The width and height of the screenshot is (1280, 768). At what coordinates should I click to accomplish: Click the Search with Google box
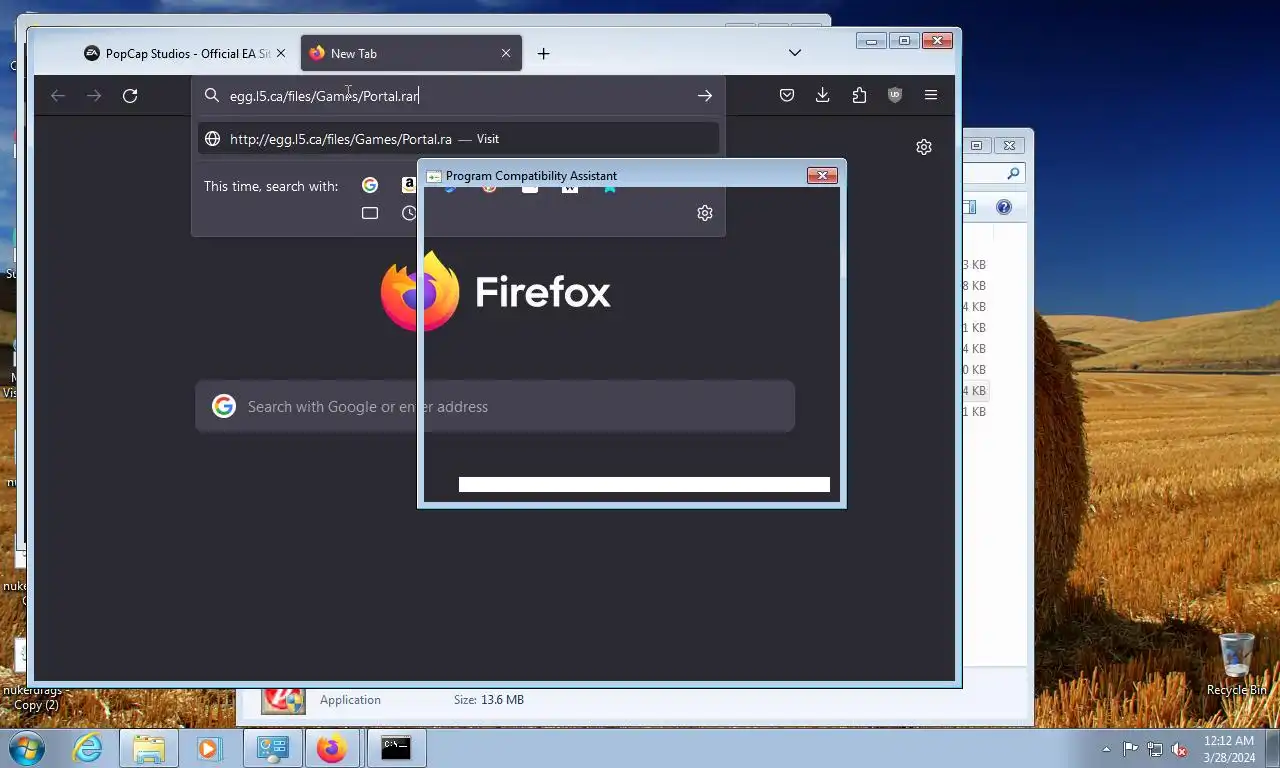495,406
